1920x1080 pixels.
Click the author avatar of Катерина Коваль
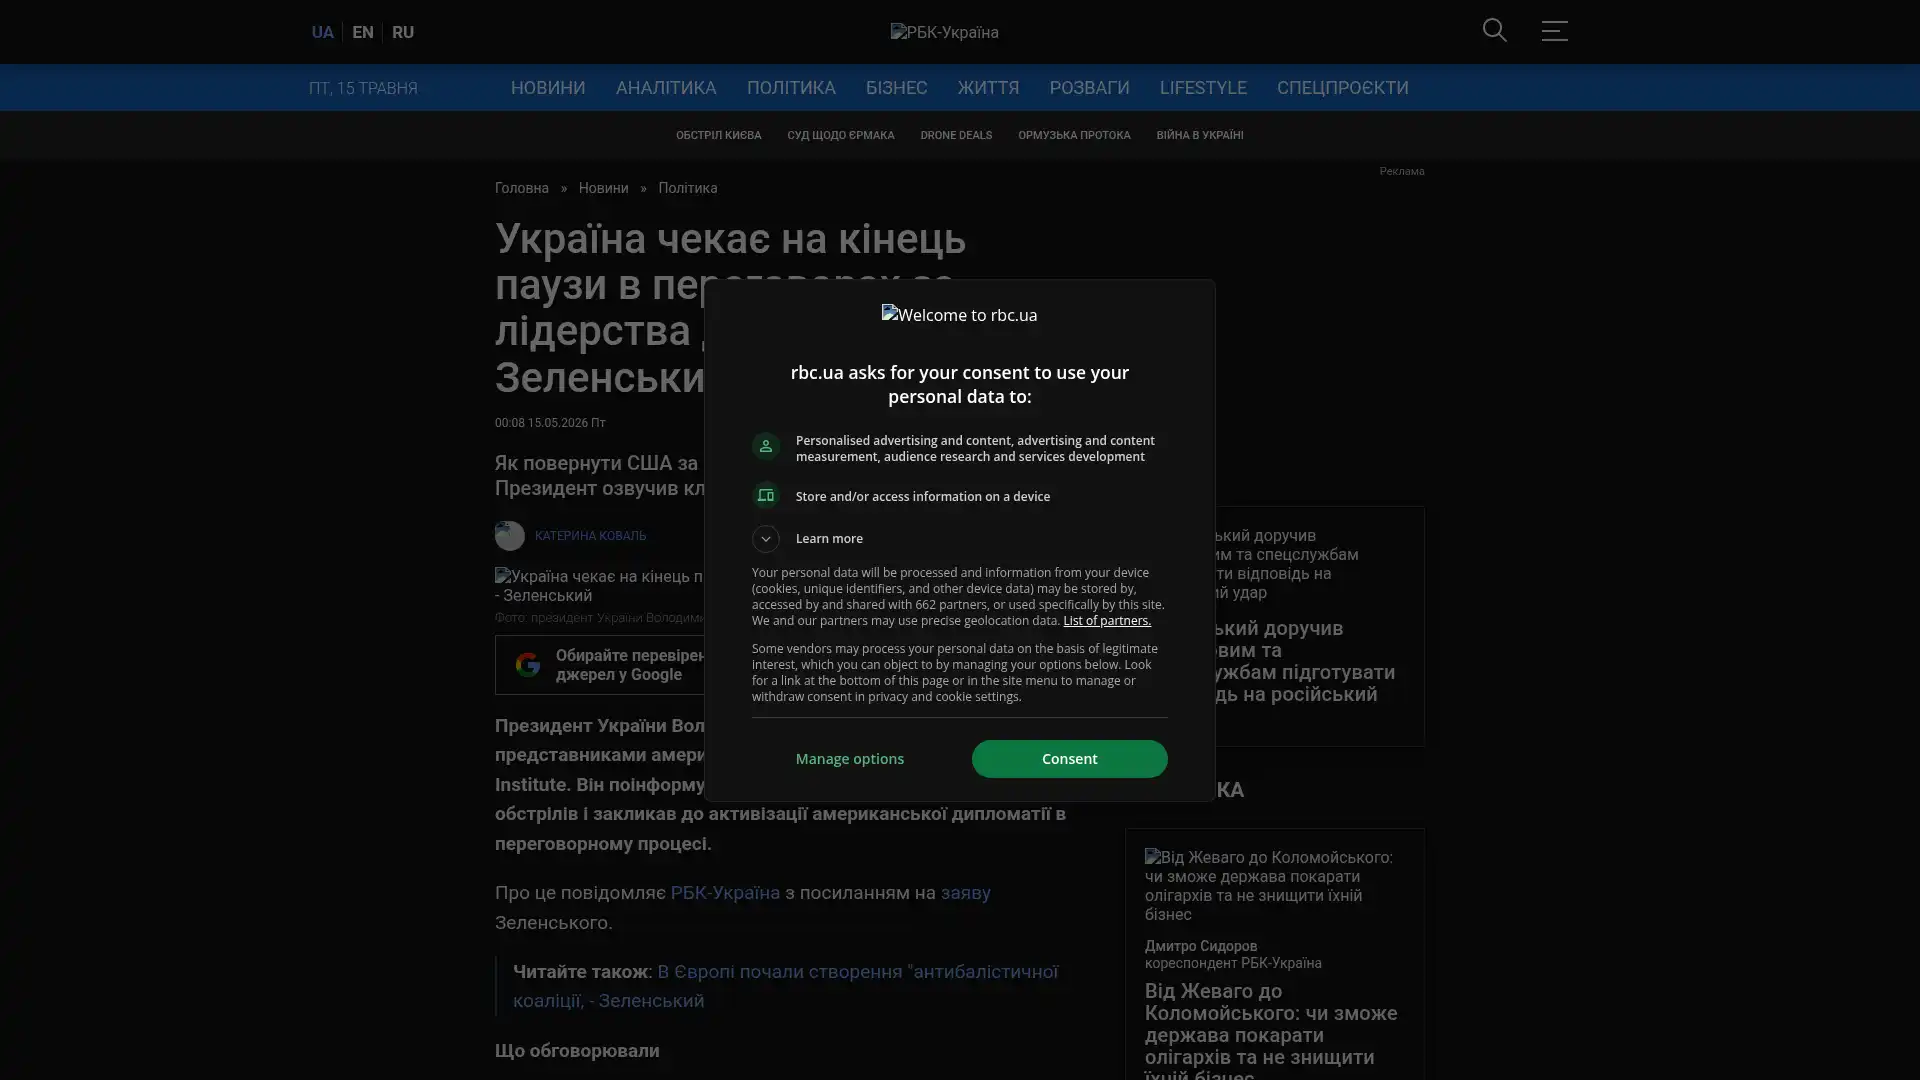(509, 536)
